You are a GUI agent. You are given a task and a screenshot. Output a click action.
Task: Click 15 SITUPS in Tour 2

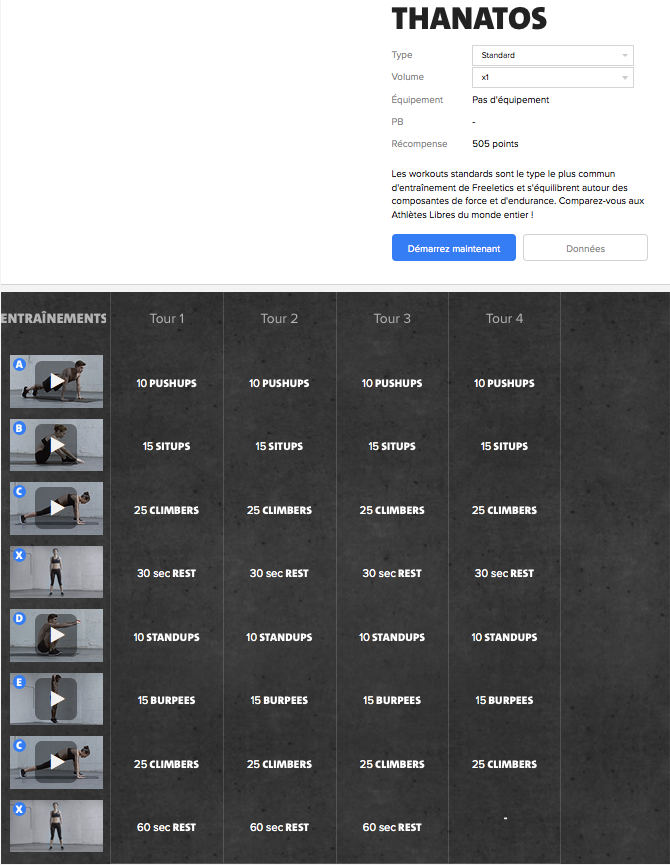pos(279,446)
